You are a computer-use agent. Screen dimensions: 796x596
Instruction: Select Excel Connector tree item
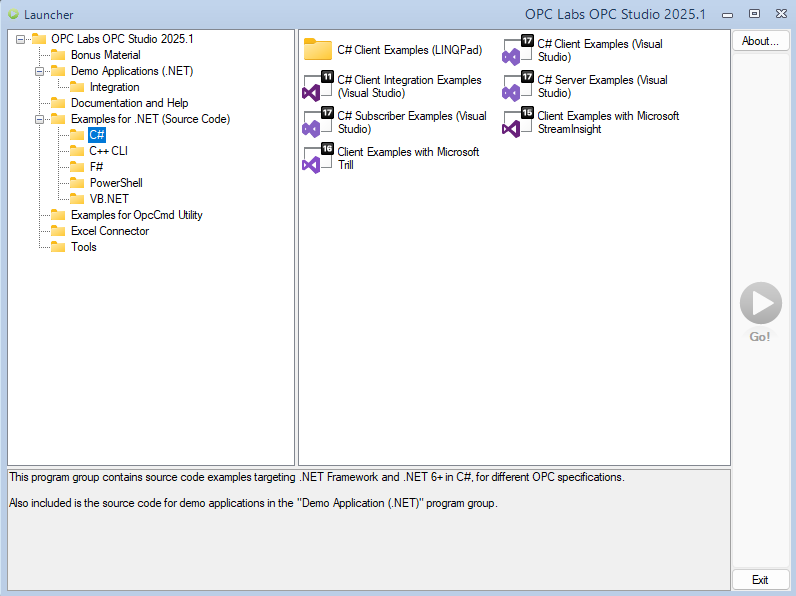click(x=109, y=231)
